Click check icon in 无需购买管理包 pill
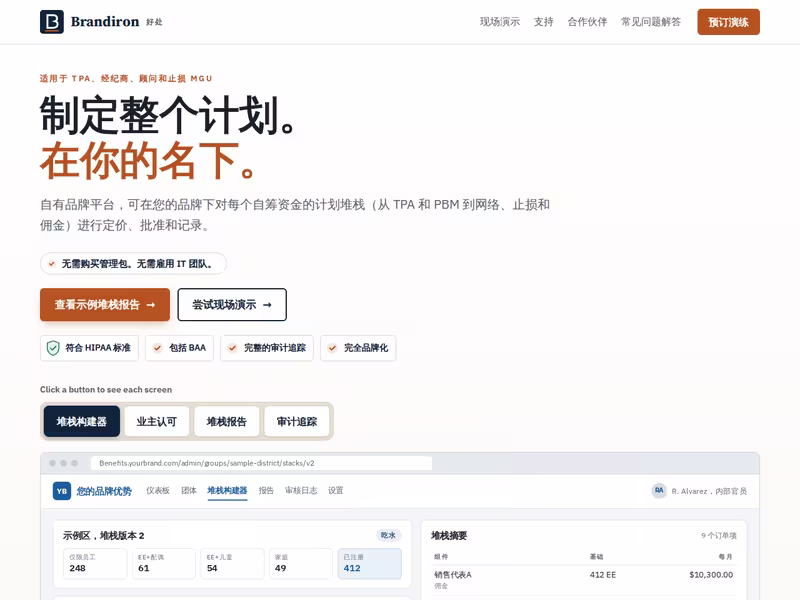This screenshot has height=600, width=800. [x=52, y=264]
